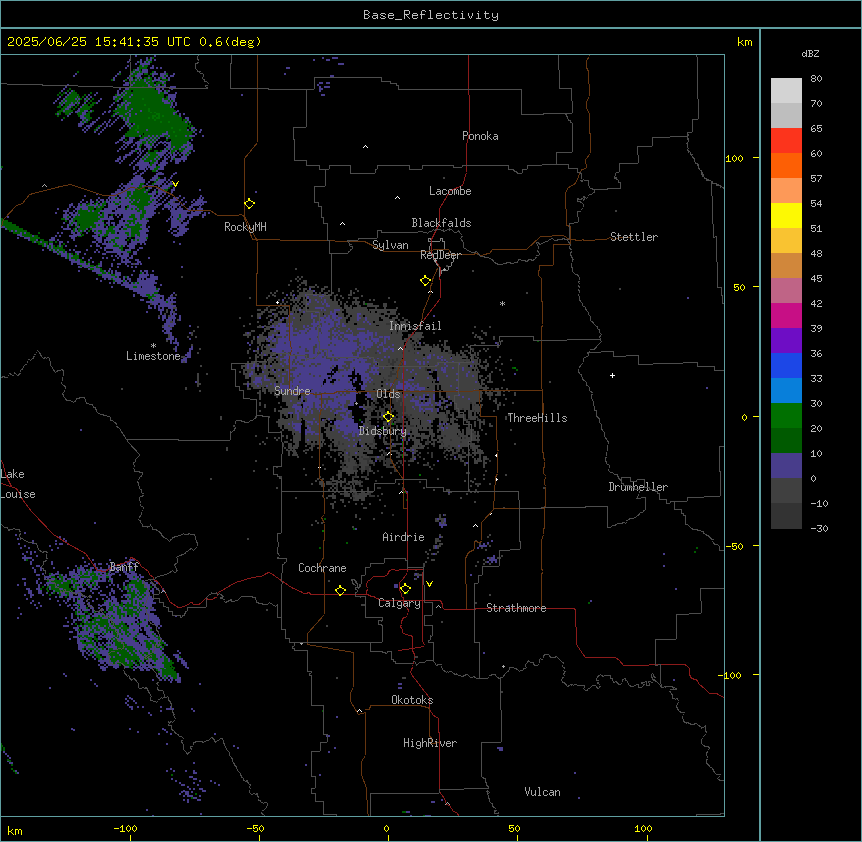
Task: Click the yellow V marker east of Calgary
Action: (x=429, y=584)
